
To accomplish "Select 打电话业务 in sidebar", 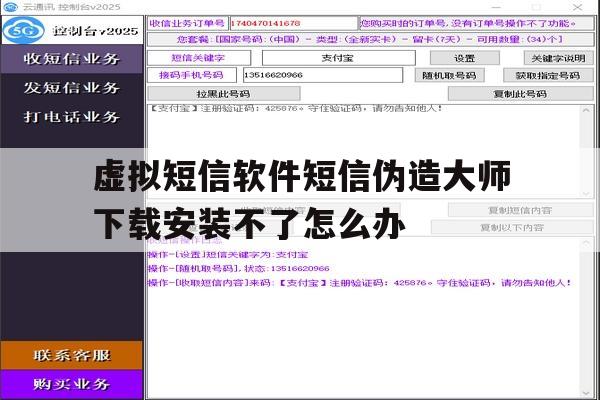I will coord(72,117).
